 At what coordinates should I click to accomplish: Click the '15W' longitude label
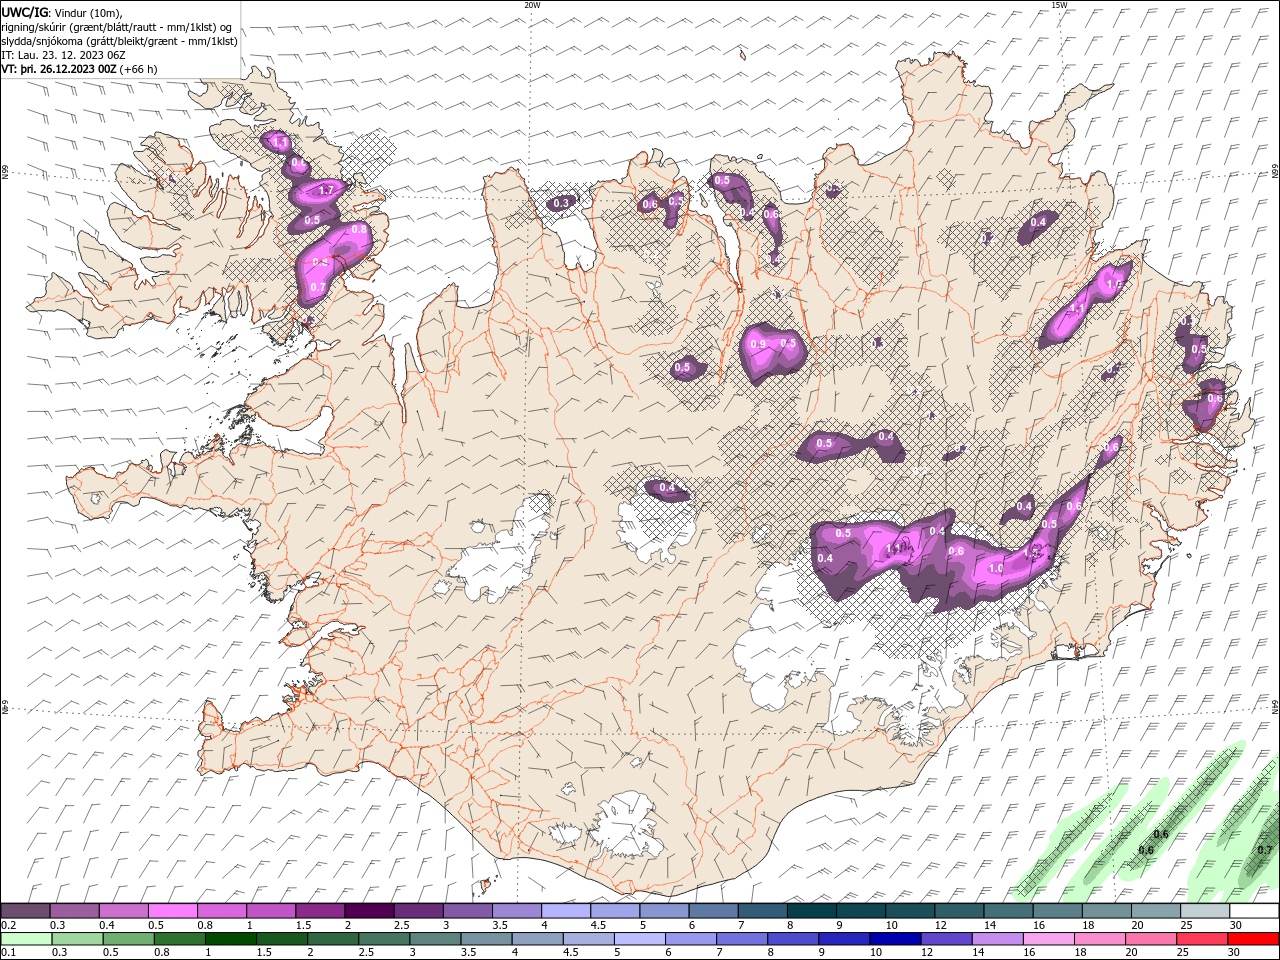[x=1059, y=4]
